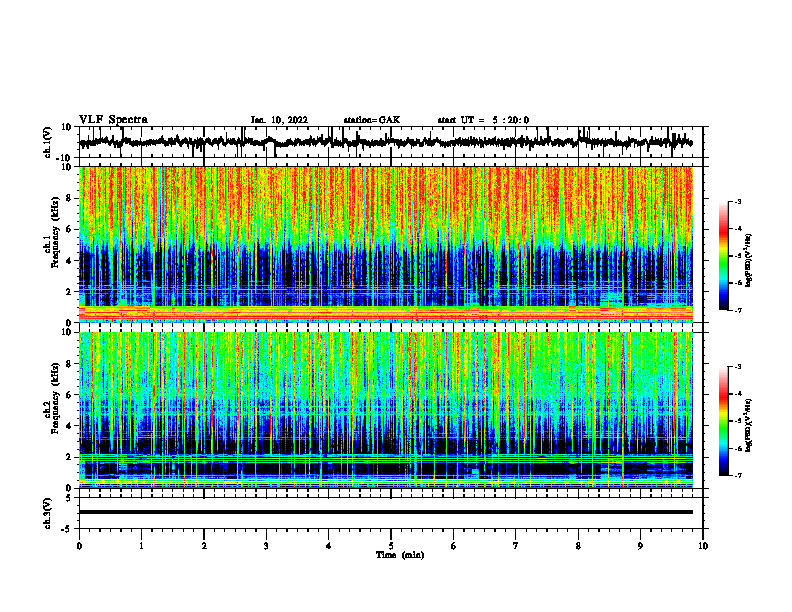Screen dimensions: 792x612
Task: Click the "-4" label on ch.1 colorbar
Action: [737, 229]
